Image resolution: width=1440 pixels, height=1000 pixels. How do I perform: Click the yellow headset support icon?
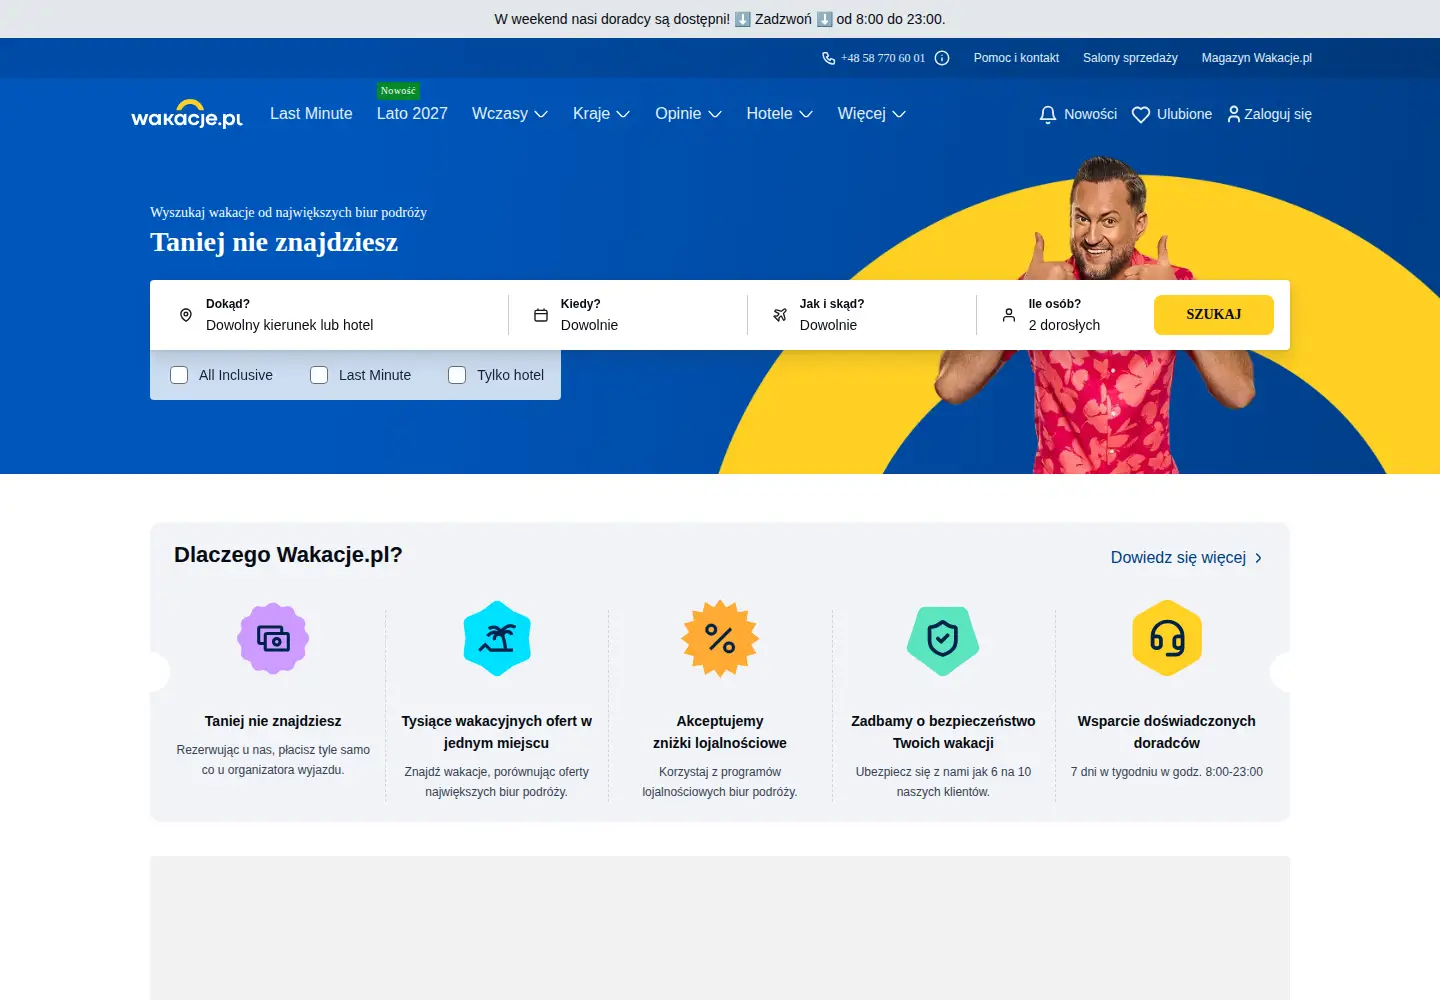point(1167,638)
